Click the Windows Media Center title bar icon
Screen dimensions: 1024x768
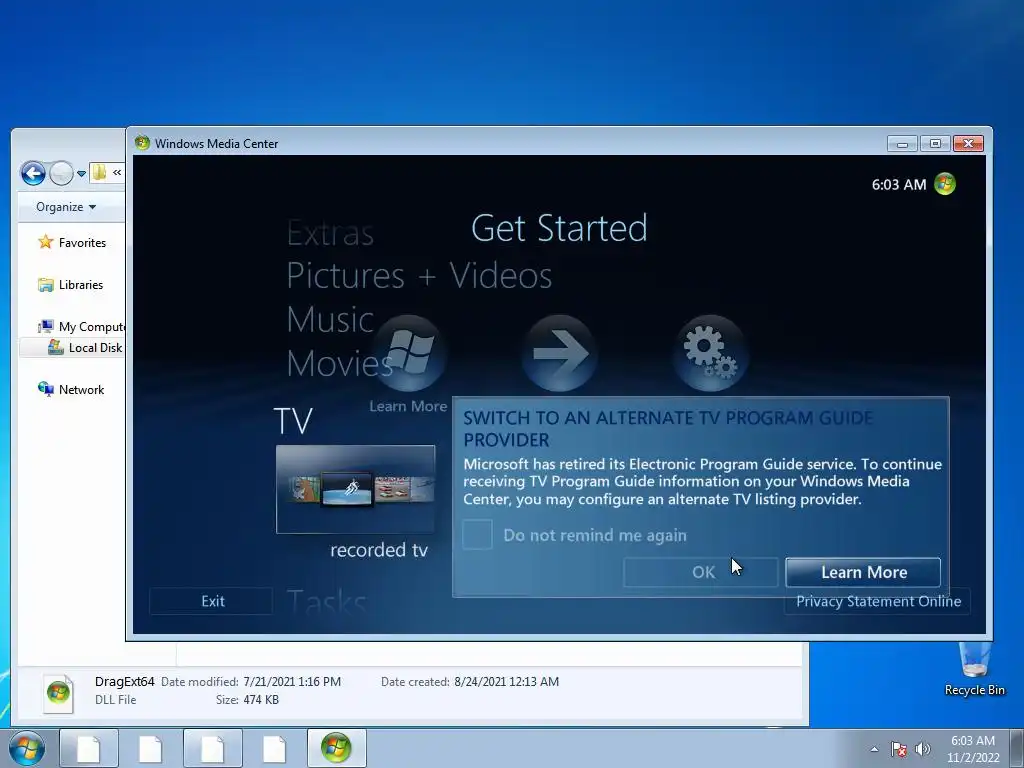pos(142,143)
